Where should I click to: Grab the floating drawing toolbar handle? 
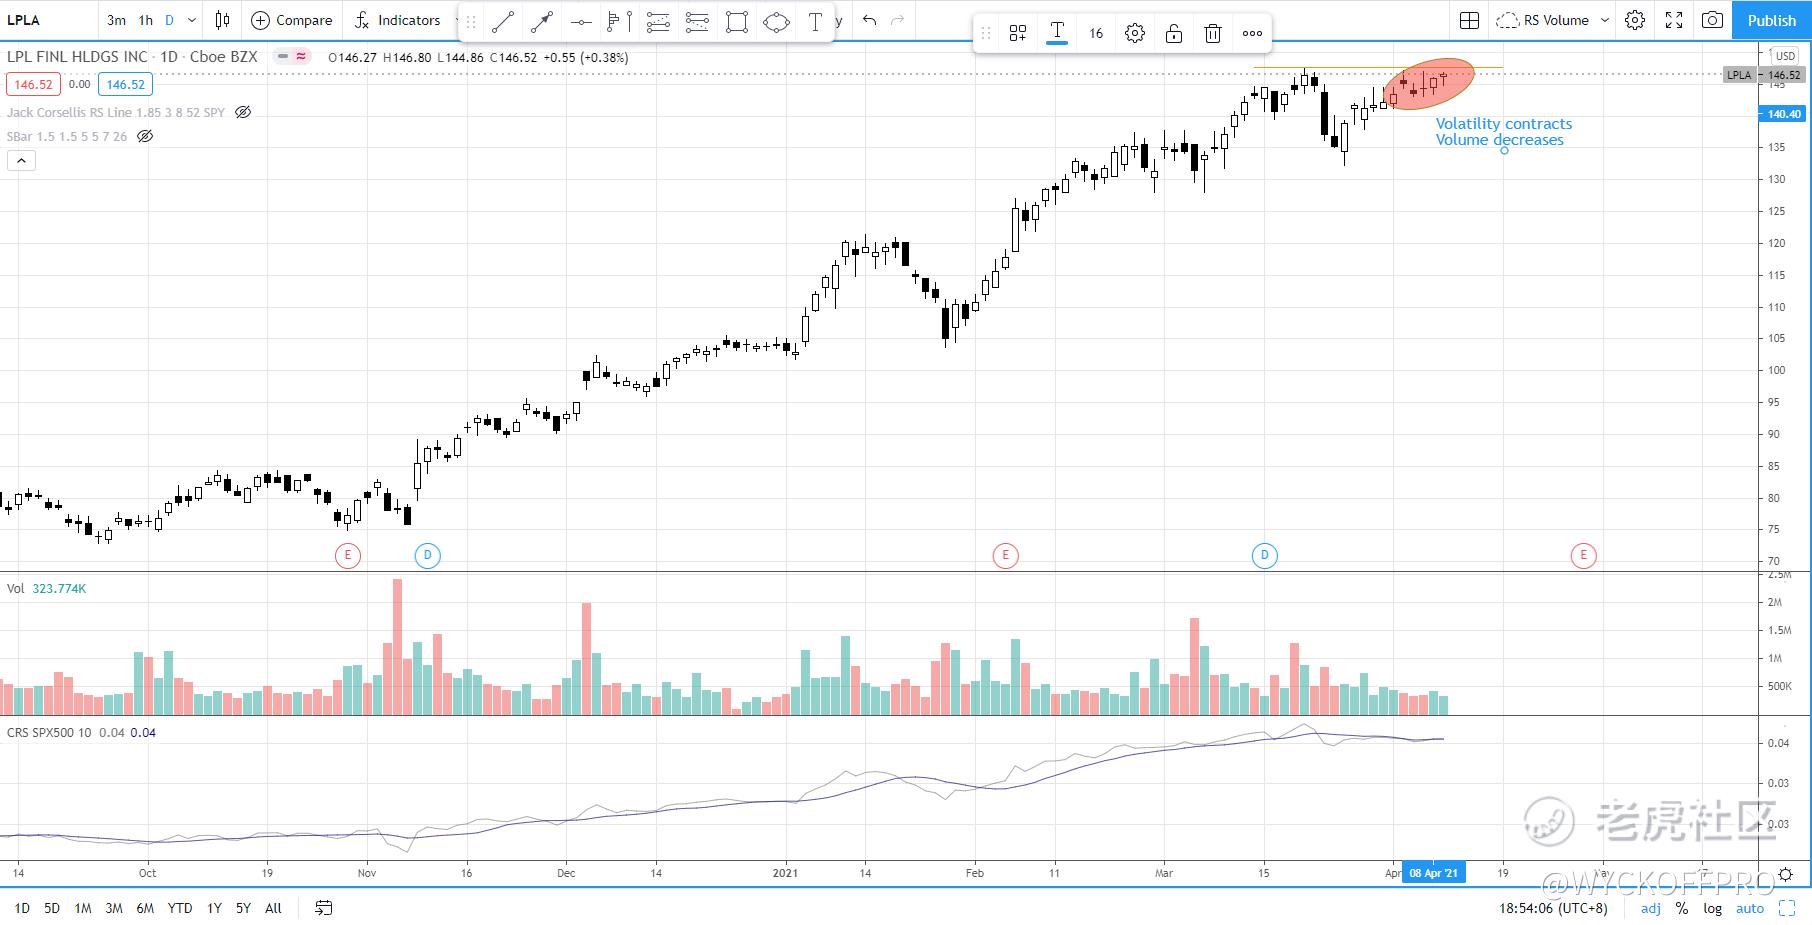pos(985,33)
